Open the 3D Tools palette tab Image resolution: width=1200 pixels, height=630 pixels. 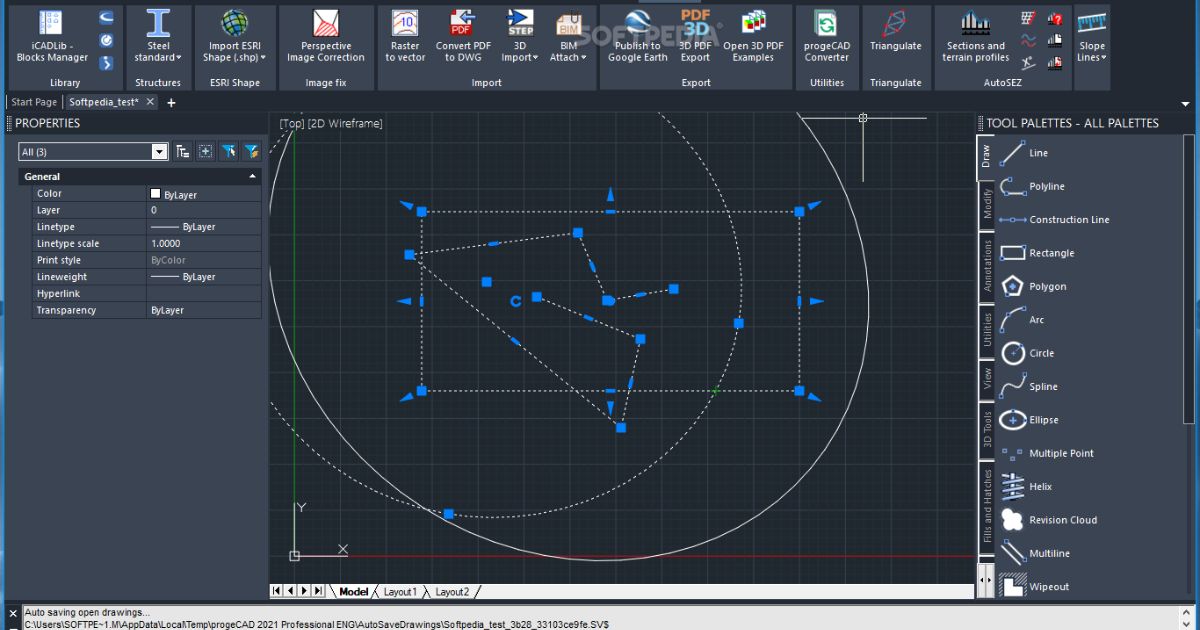(x=987, y=430)
